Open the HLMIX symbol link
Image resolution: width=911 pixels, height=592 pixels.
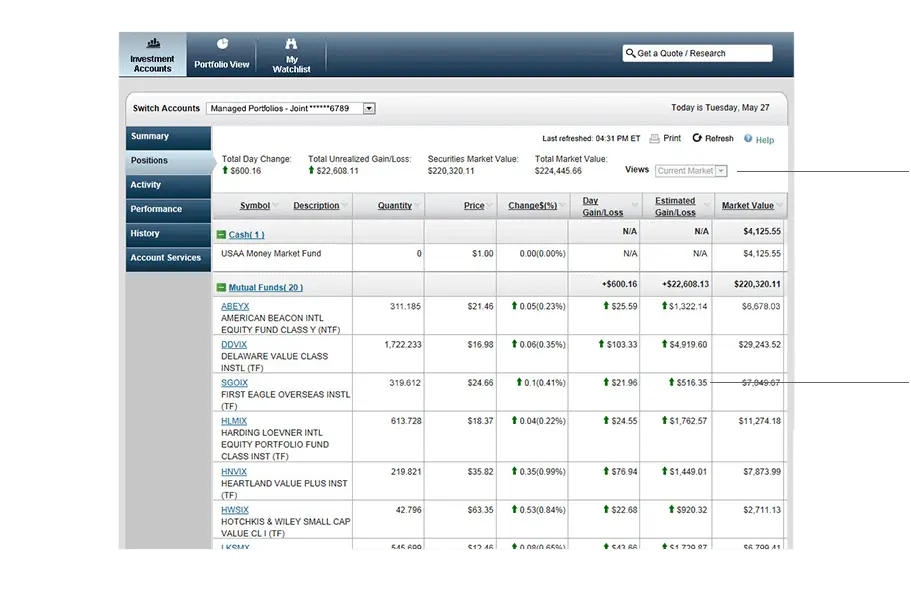point(234,421)
